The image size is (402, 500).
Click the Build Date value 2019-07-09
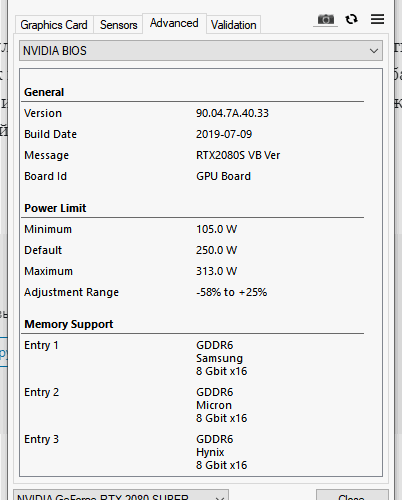tap(224, 134)
